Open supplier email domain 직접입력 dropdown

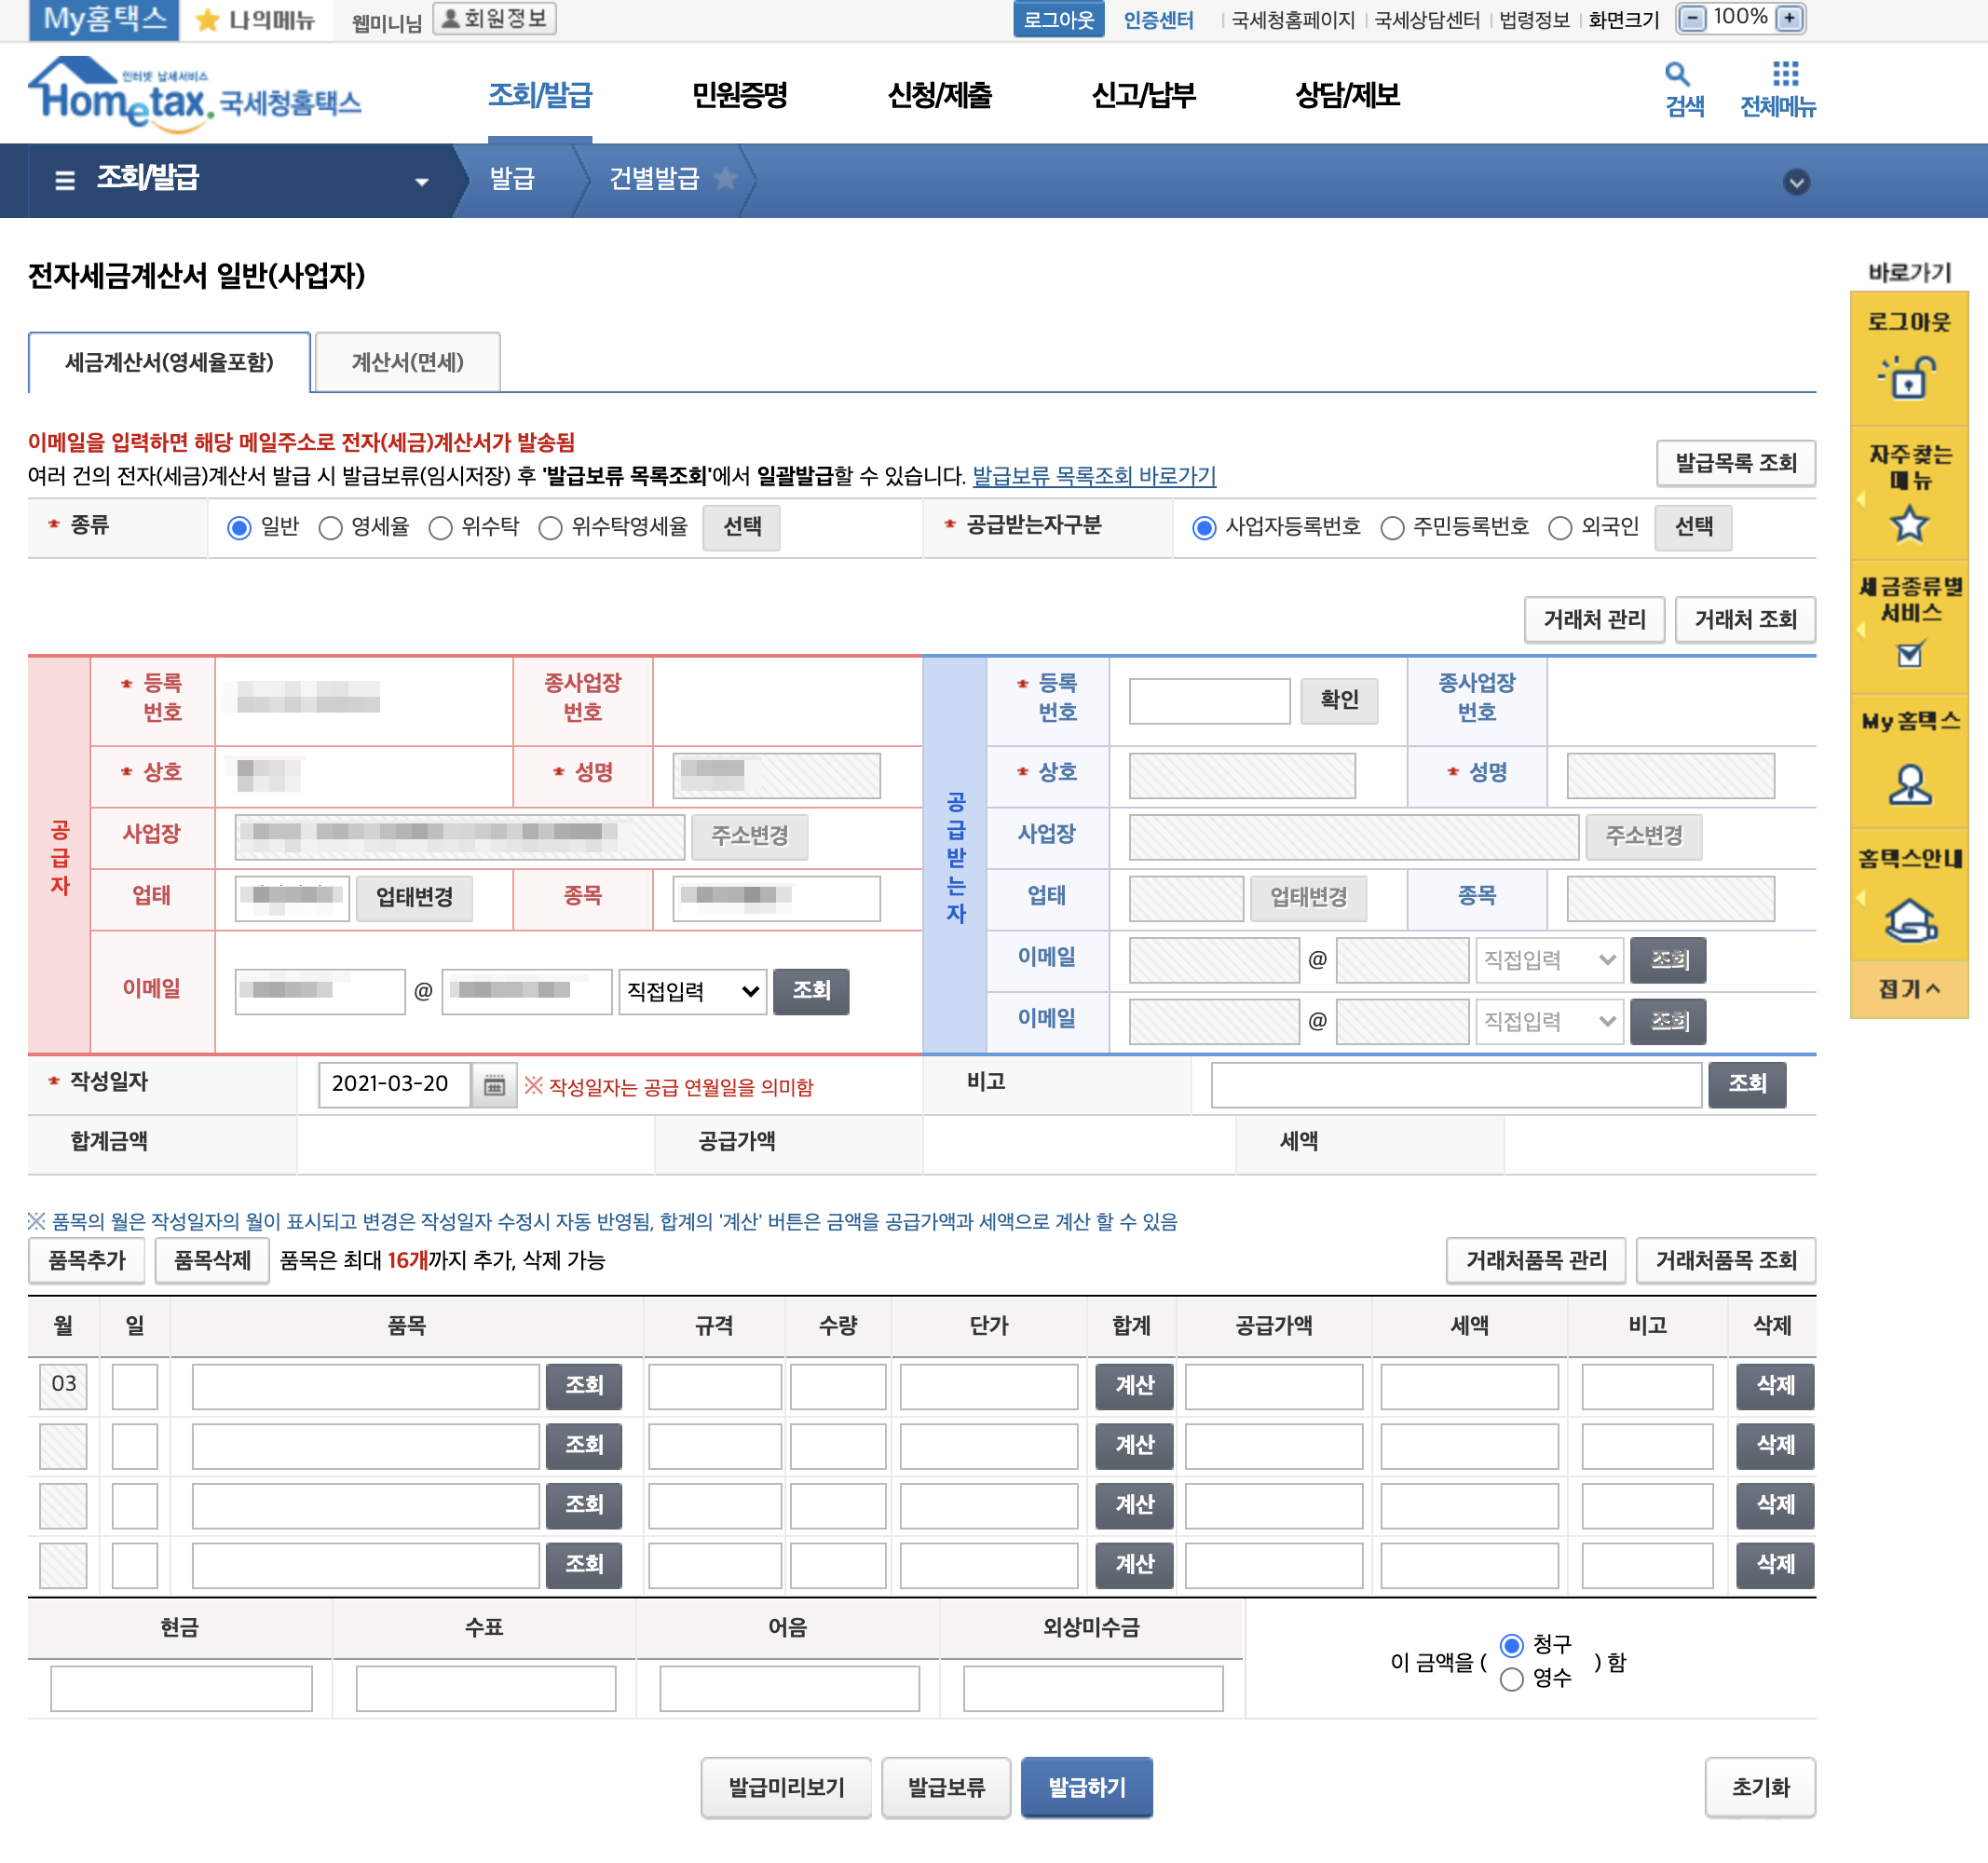(692, 991)
